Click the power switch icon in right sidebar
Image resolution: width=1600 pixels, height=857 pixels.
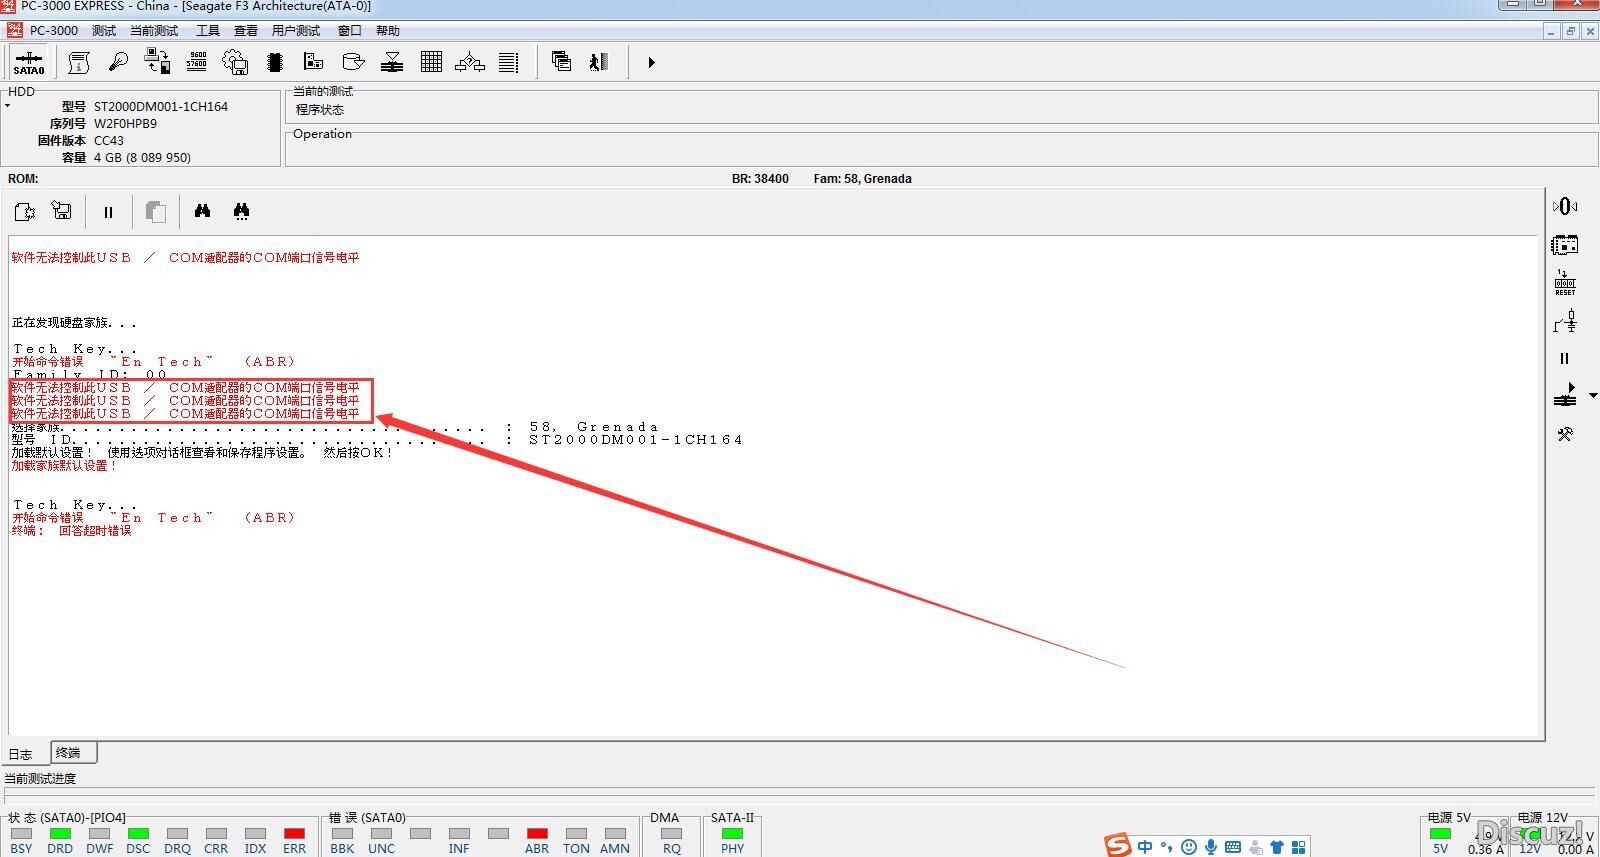1565,321
